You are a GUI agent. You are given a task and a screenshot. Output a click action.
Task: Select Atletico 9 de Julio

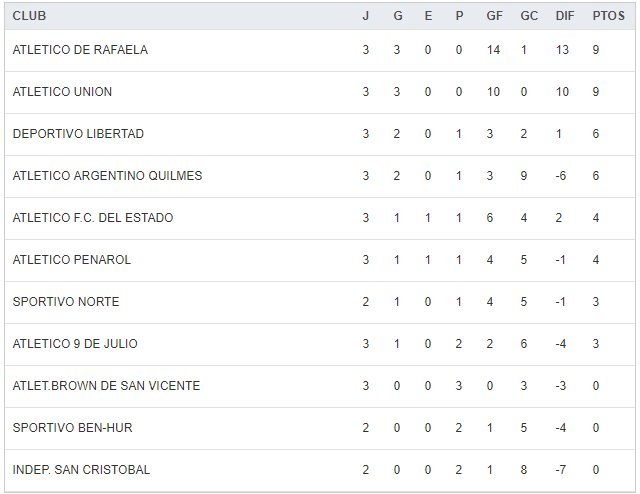(x=75, y=344)
